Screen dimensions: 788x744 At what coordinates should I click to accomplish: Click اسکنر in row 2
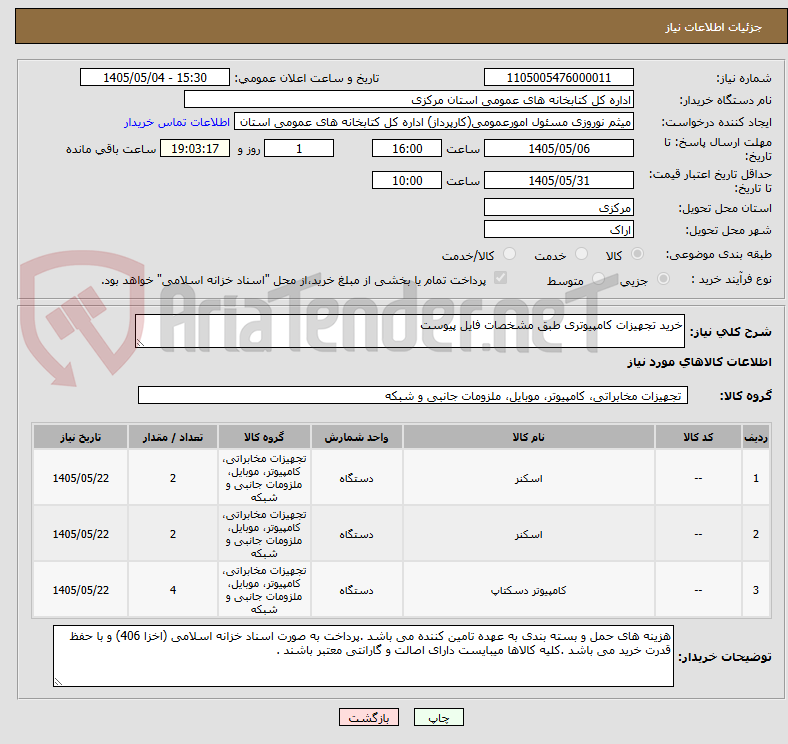(x=528, y=534)
